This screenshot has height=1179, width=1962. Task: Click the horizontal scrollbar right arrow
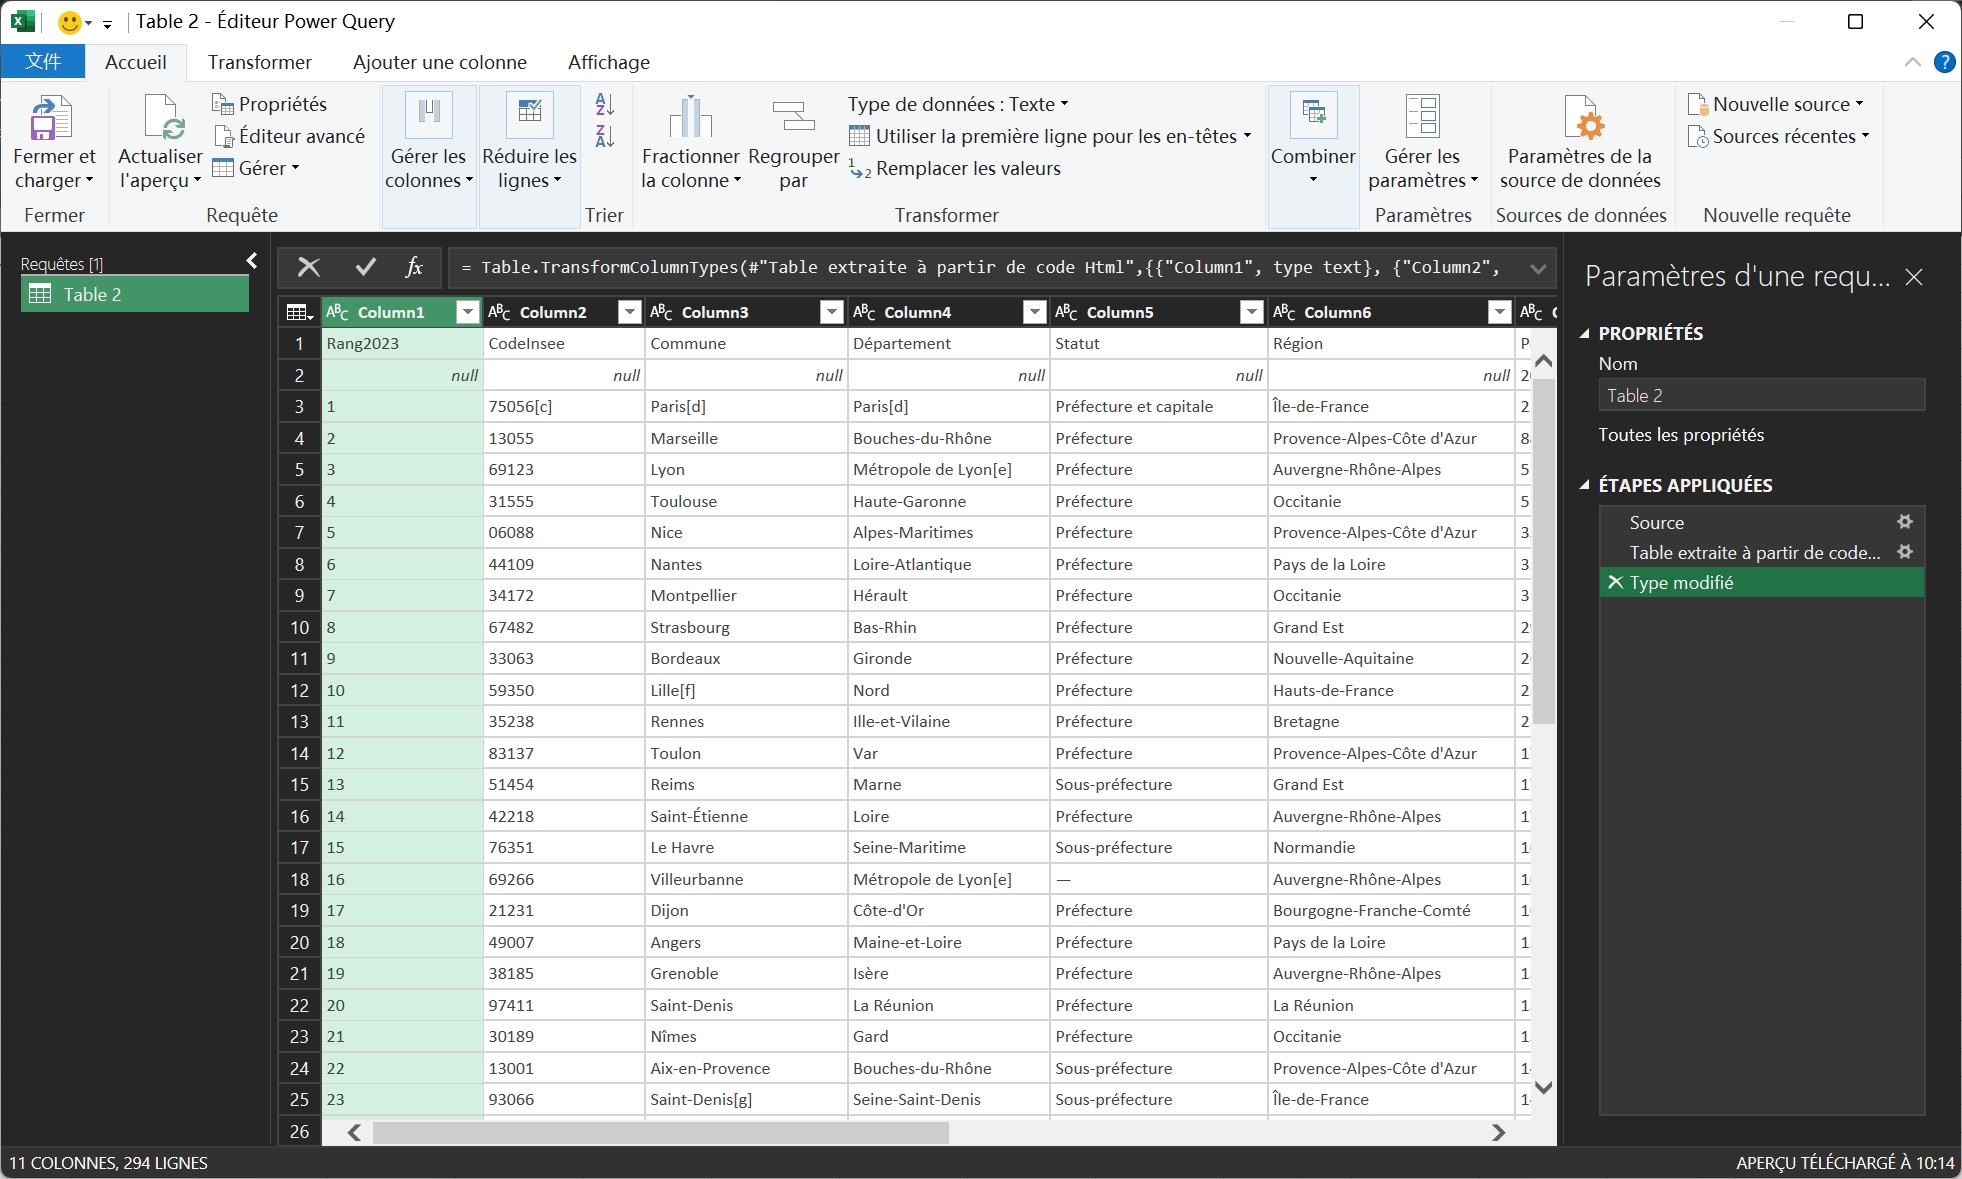(x=1498, y=1132)
